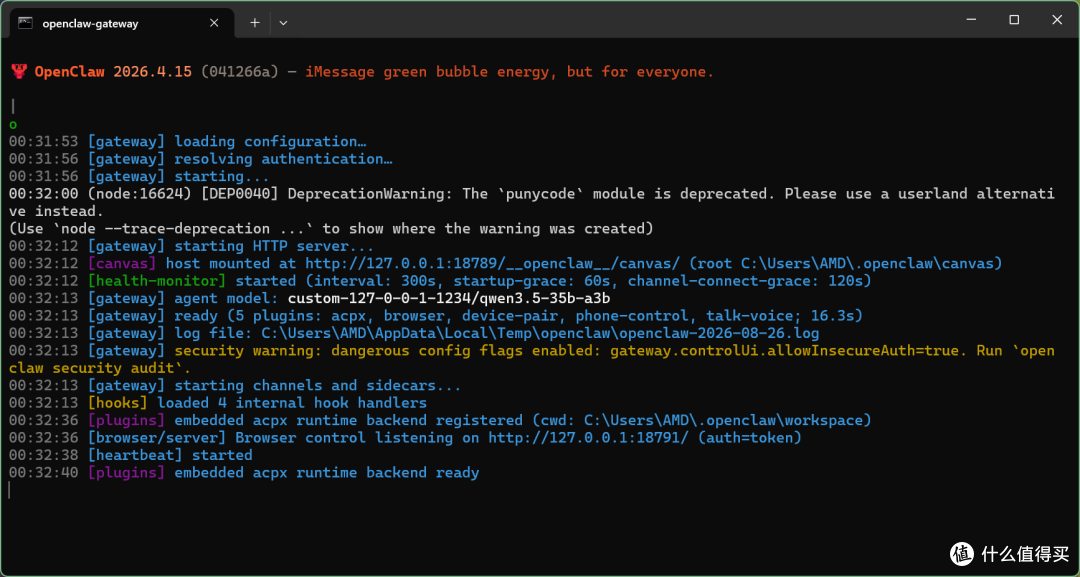Open a new terminal tab
This screenshot has height=577, width=1080.
(255, 23)
